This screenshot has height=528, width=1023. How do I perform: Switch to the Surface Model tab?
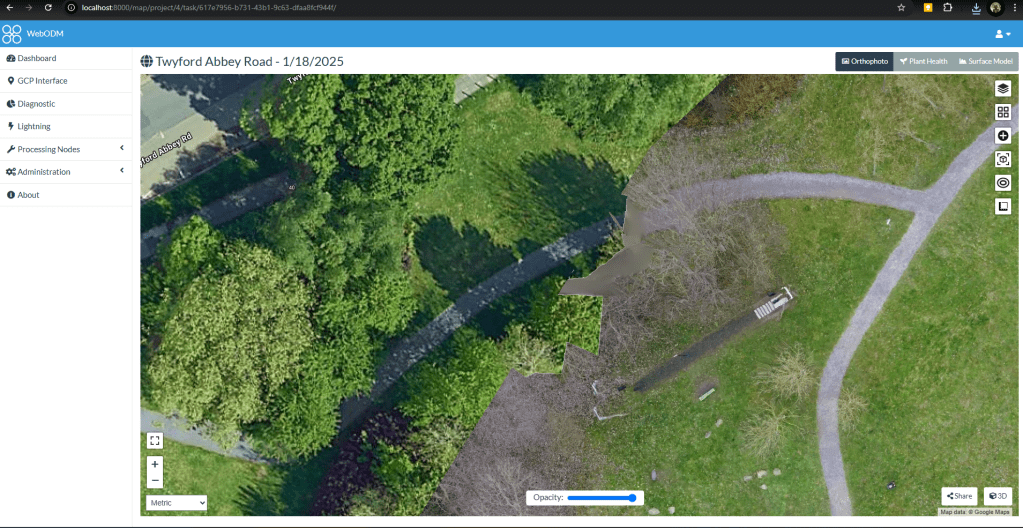point(985,61)
